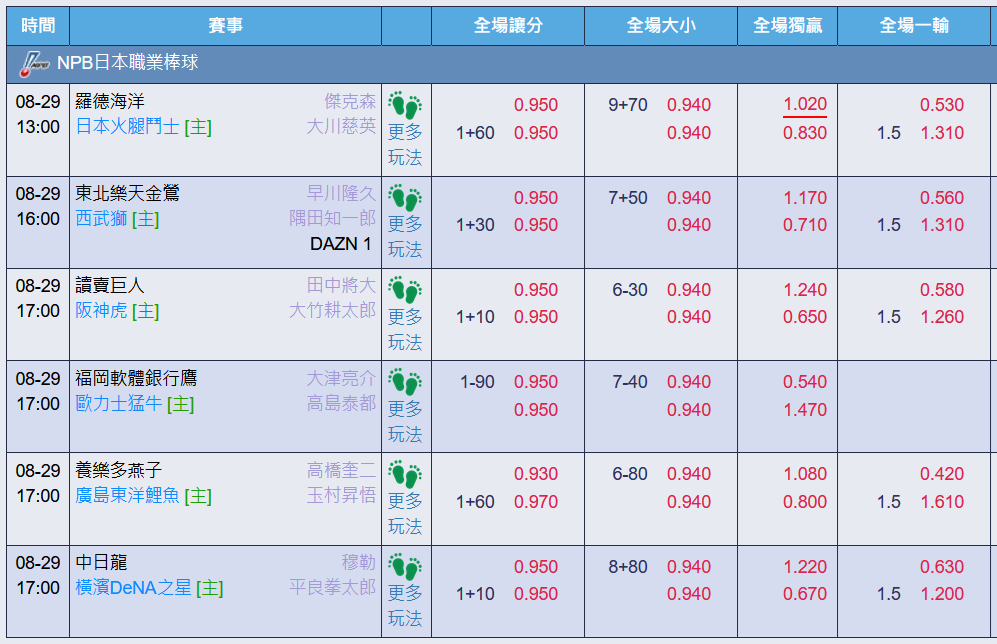Pick 0.710 moneyline odds for 西武獅
This screenshot has height=644, width=997.
pos(805,225)
